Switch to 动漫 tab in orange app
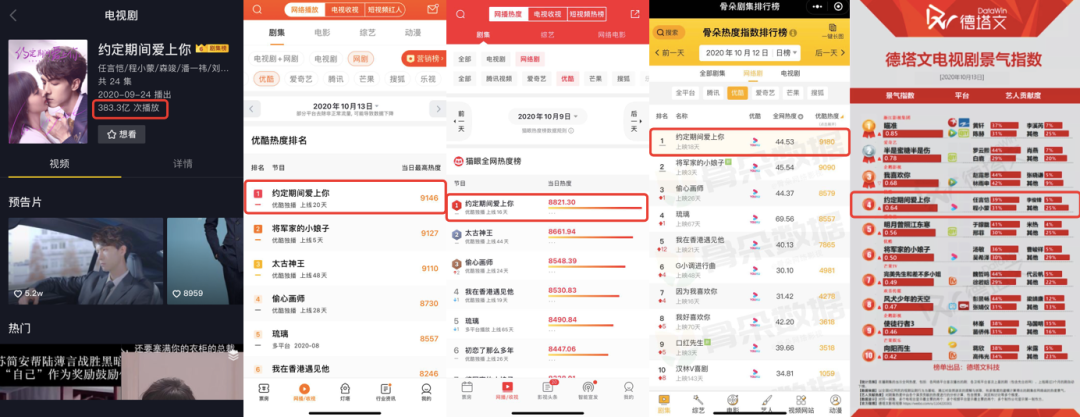 (x=413, y=32)
